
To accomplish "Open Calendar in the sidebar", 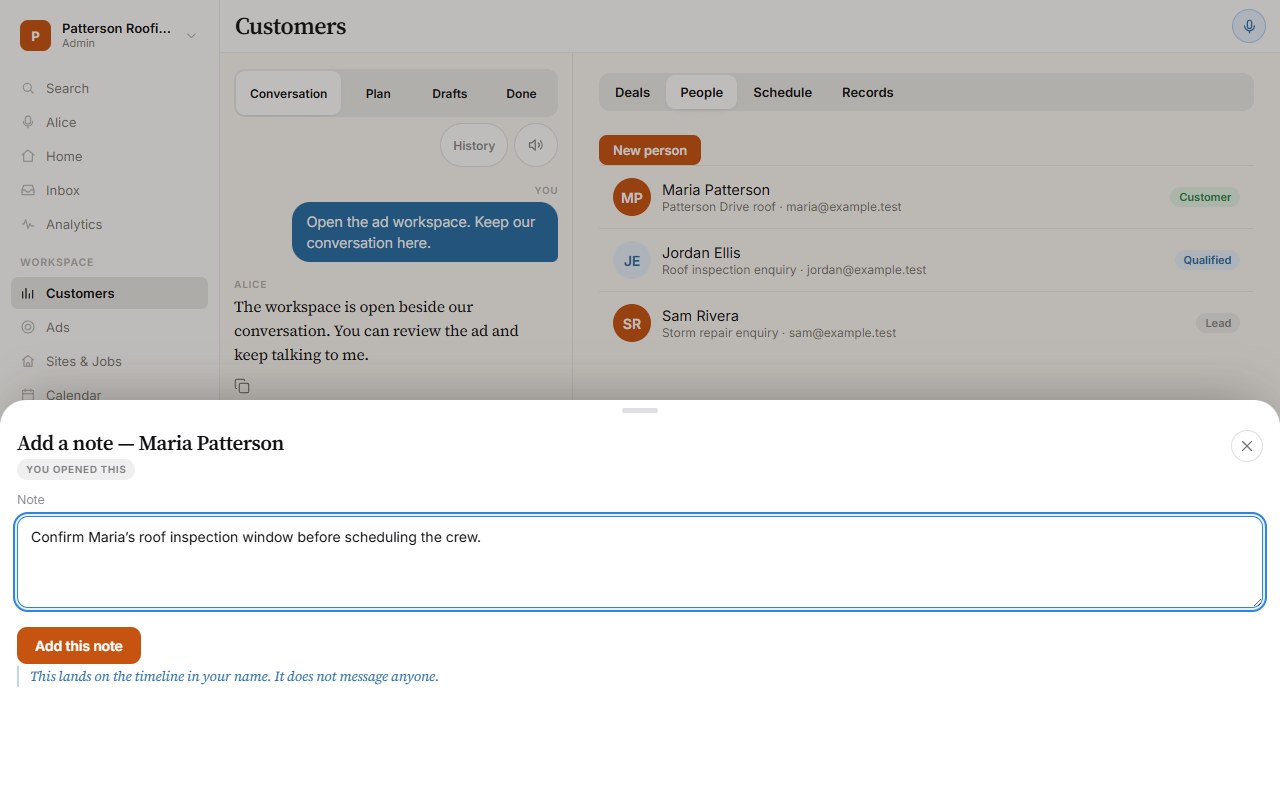I will [109, 395].
